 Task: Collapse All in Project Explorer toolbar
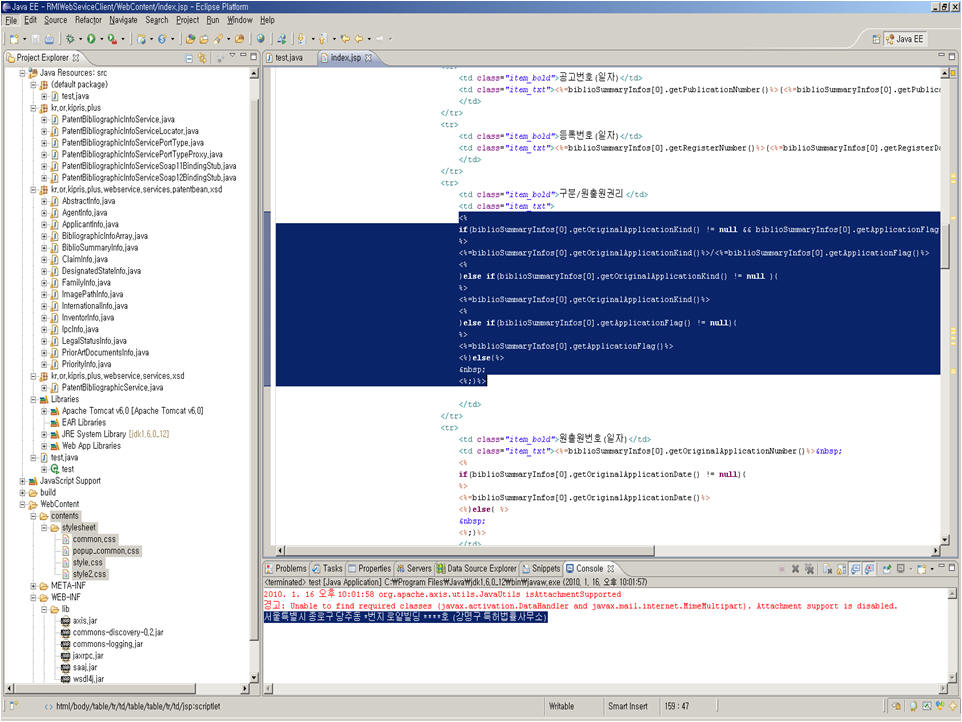(x=190, y=58)
